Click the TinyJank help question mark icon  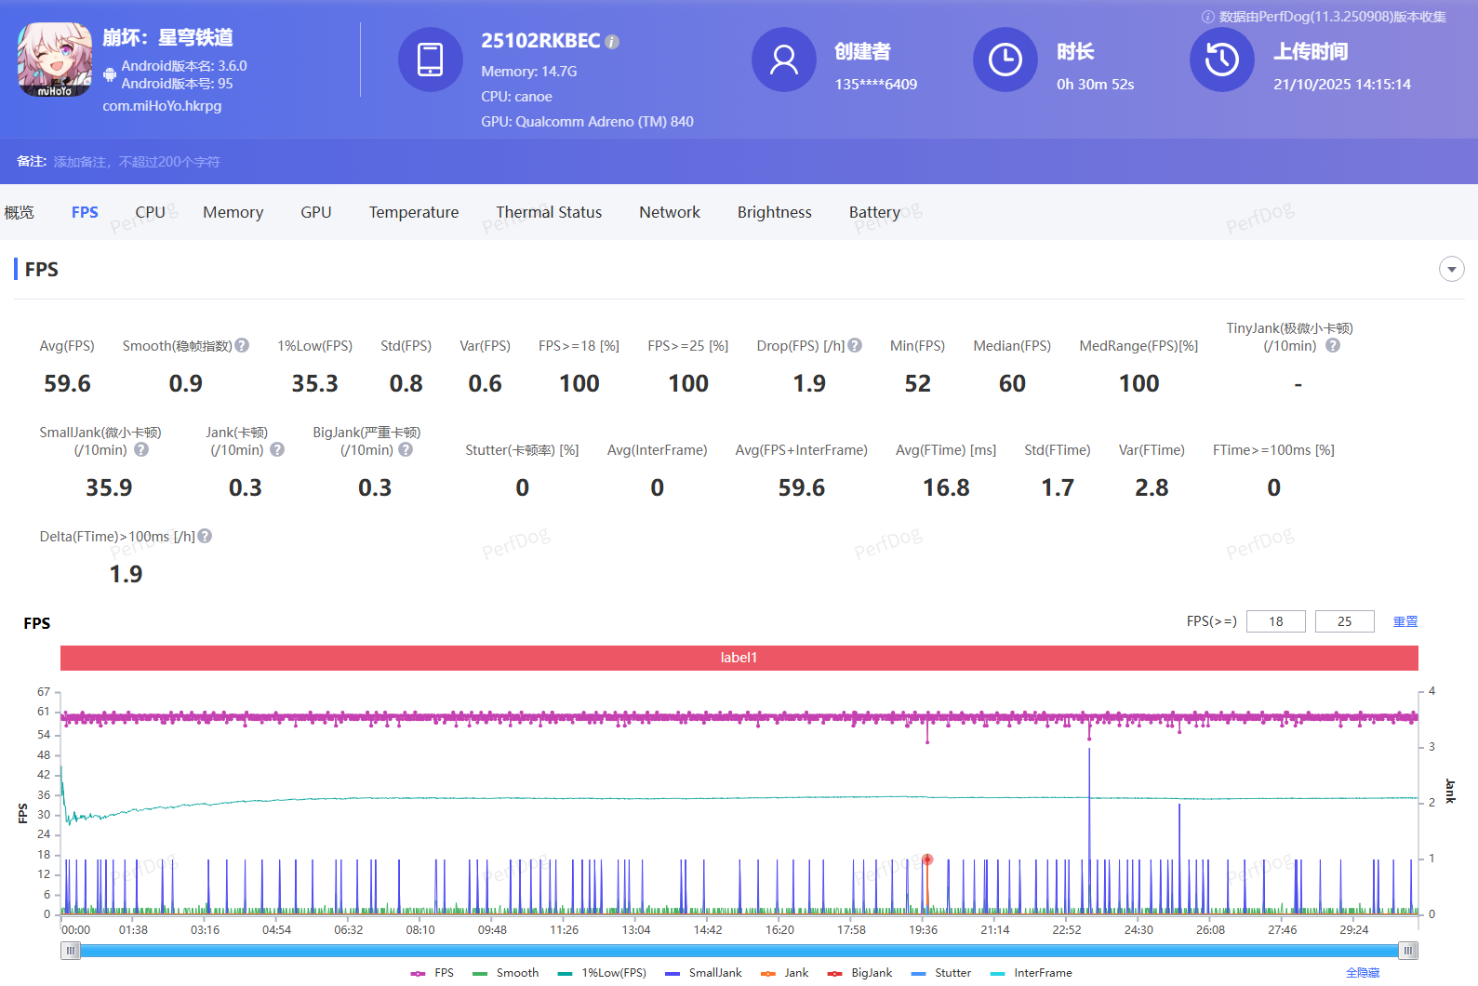click(1332, 346)
